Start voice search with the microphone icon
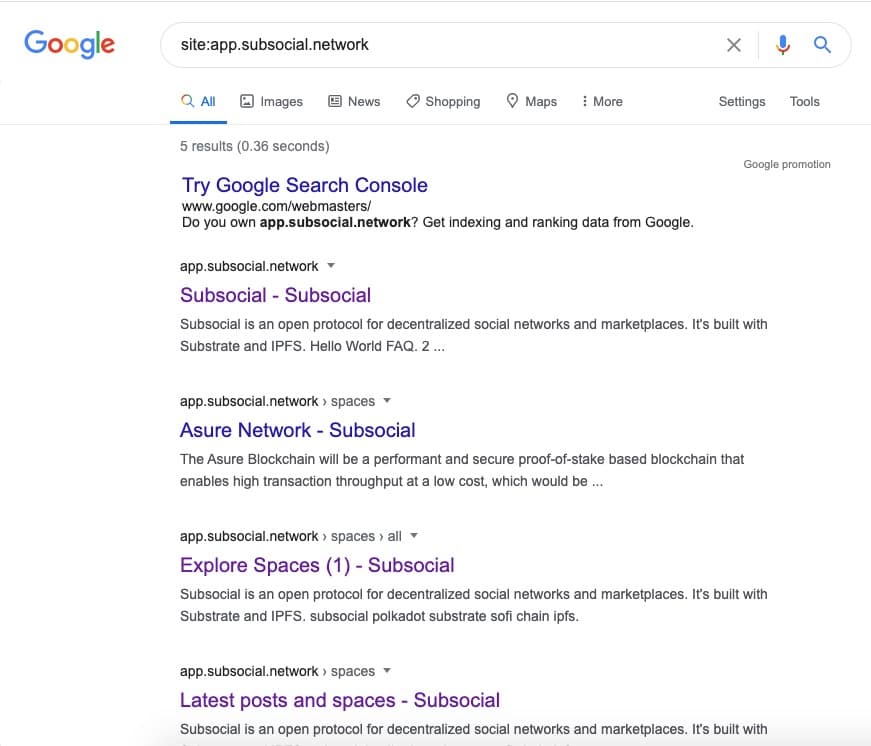The width and height of the screenshot is (871, 746). click(x=783, y=45)
